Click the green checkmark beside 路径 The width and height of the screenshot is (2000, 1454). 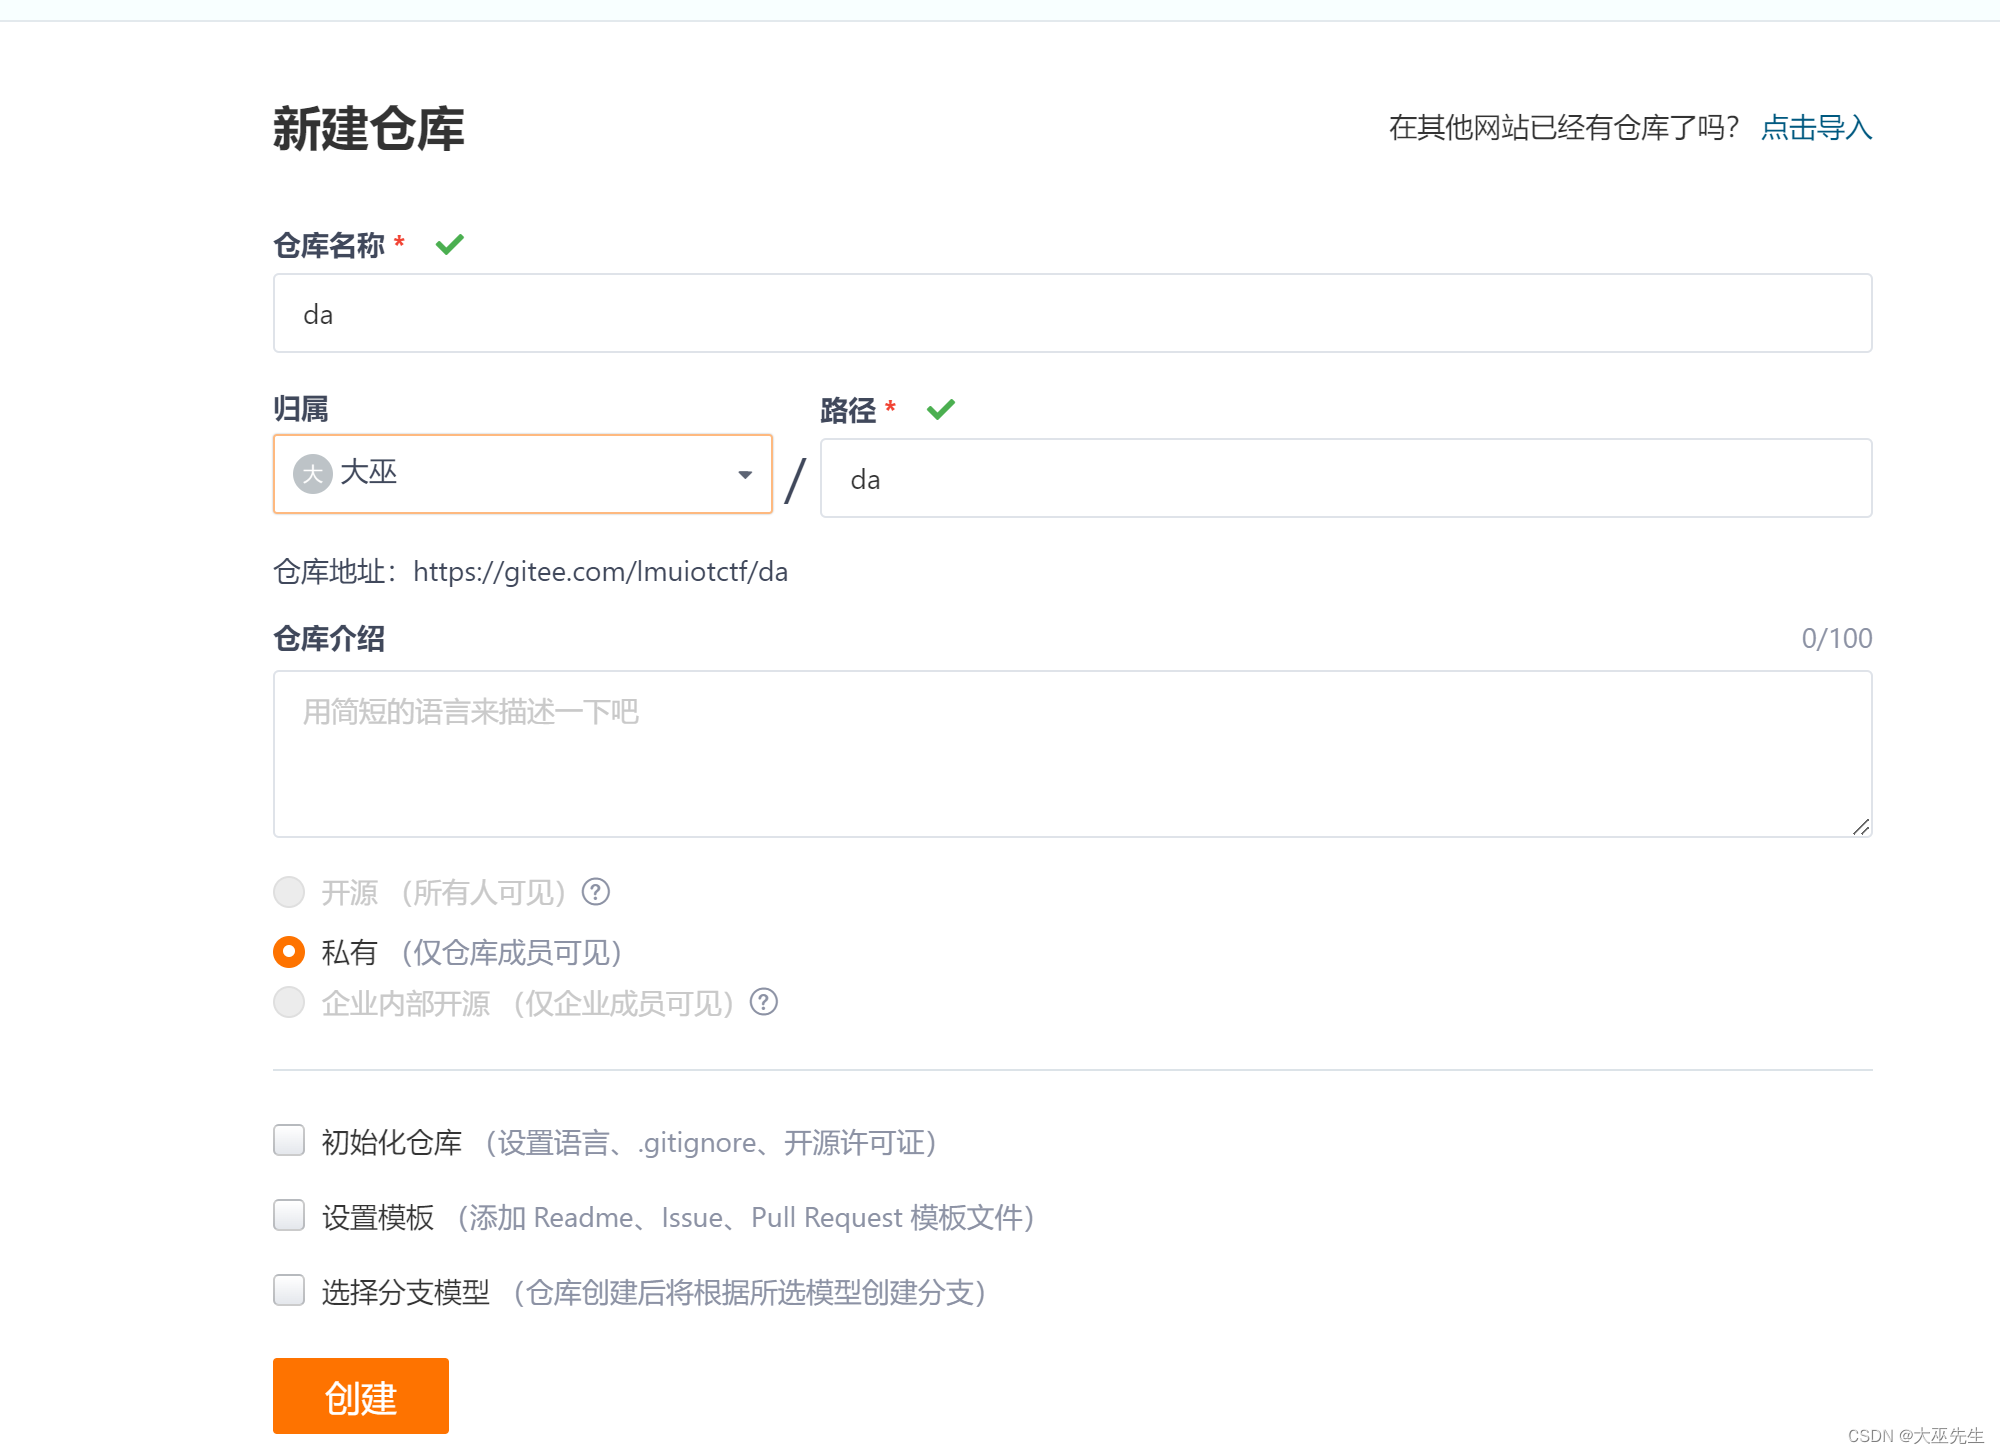(940, 409)
